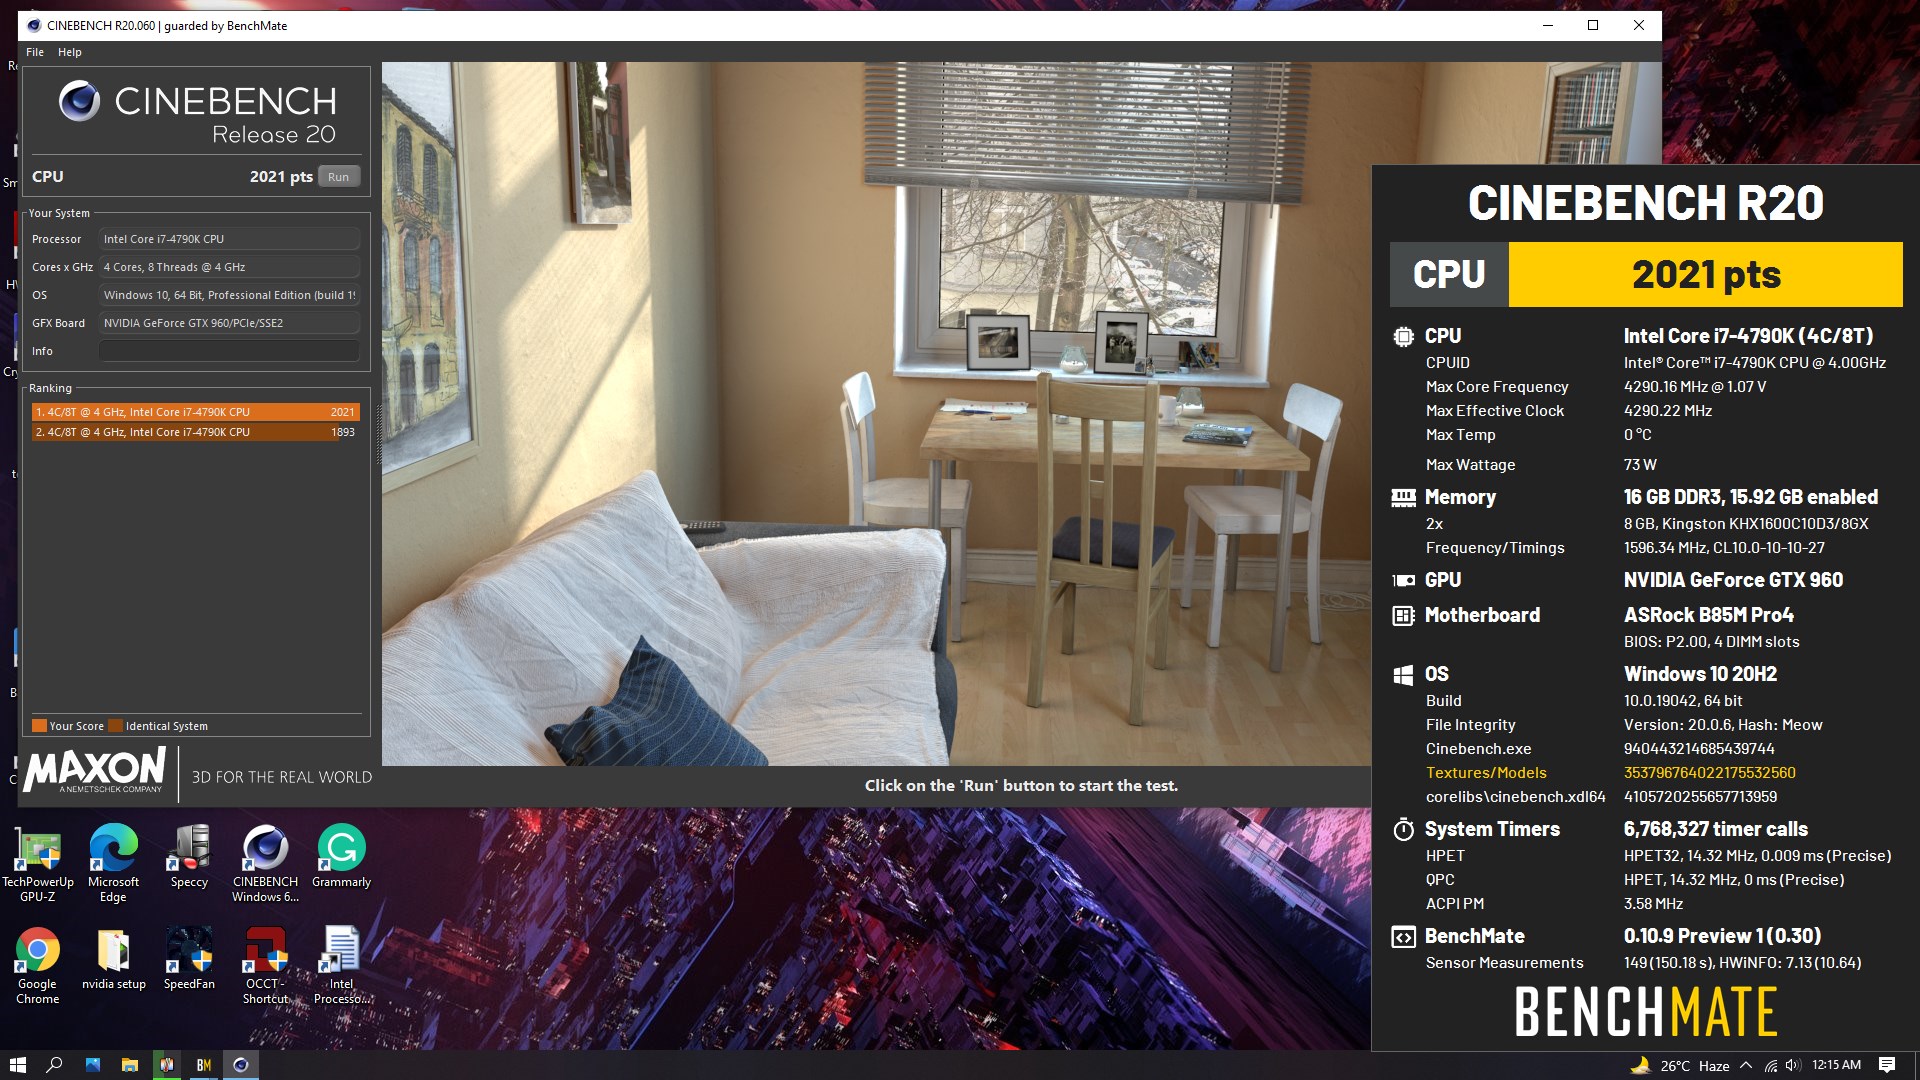
Task: Click BenchMate code icon in panel
Action: point(1403,936)
